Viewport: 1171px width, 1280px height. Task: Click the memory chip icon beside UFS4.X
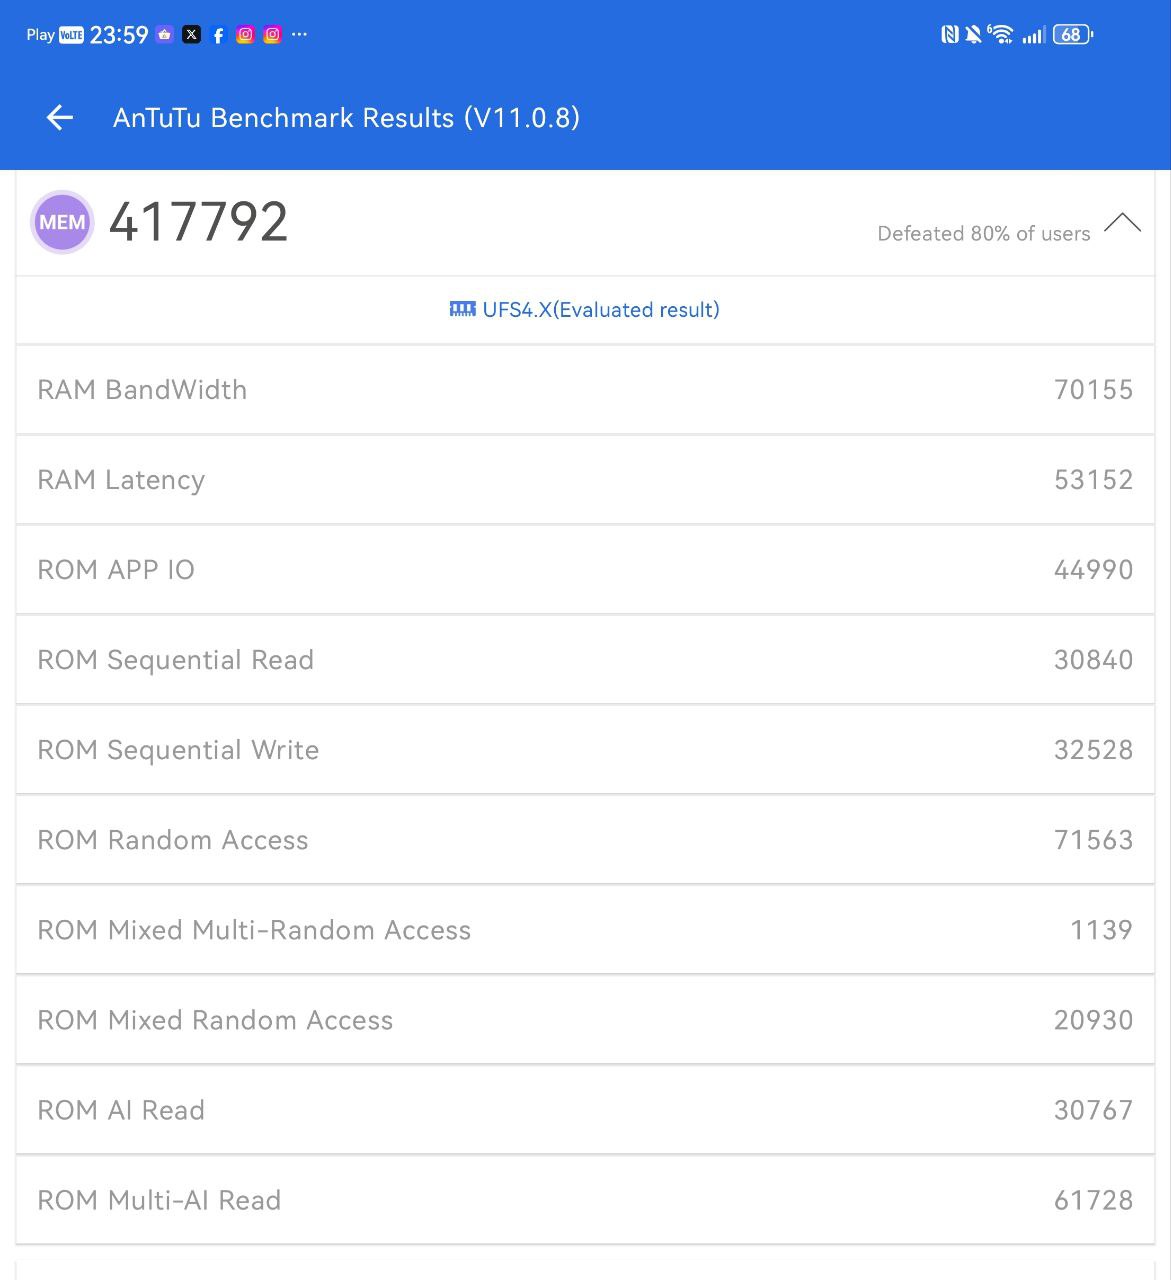pos(462,309)
